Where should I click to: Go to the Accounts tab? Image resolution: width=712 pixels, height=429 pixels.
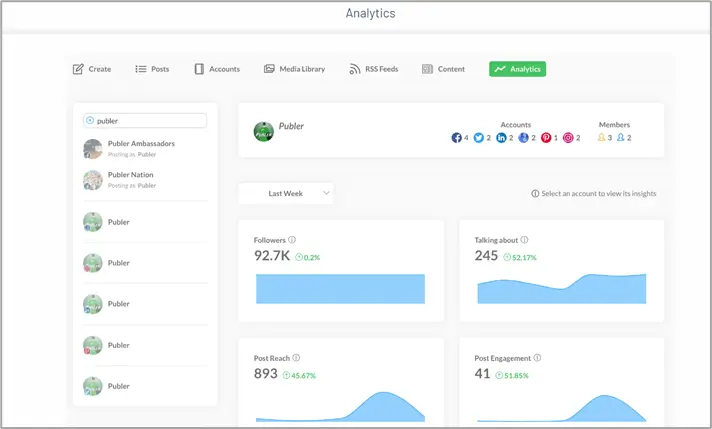coord(217,69)
